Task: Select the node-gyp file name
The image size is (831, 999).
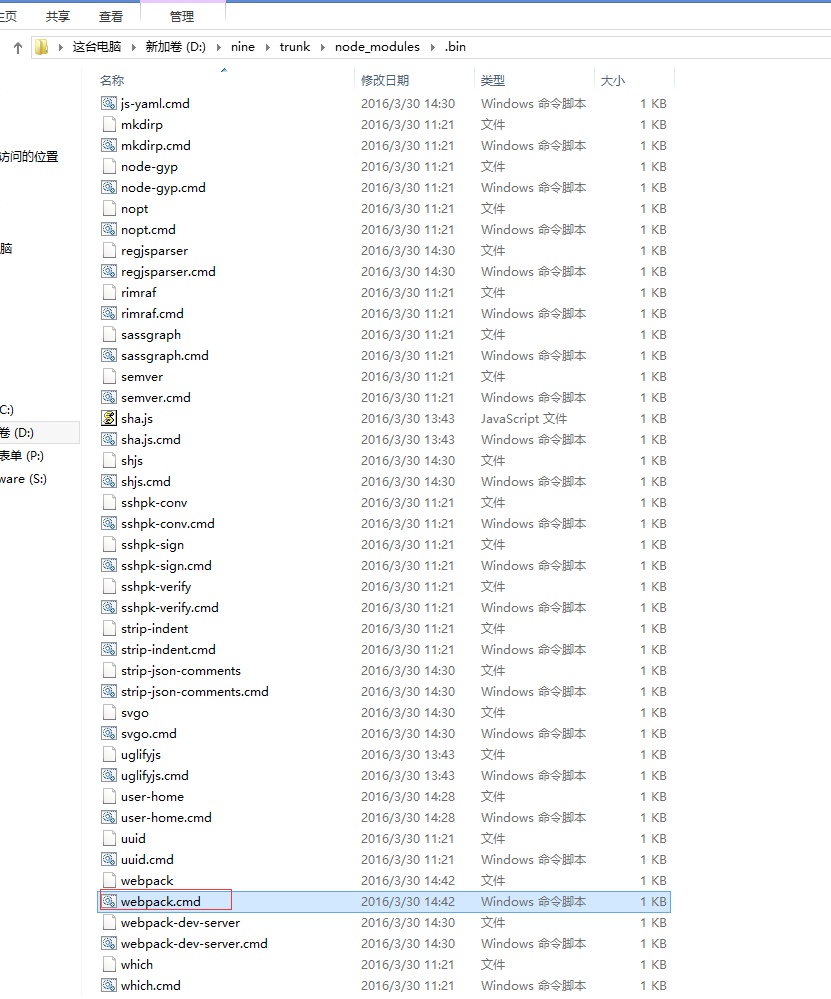Action: (x=149, y=167)
